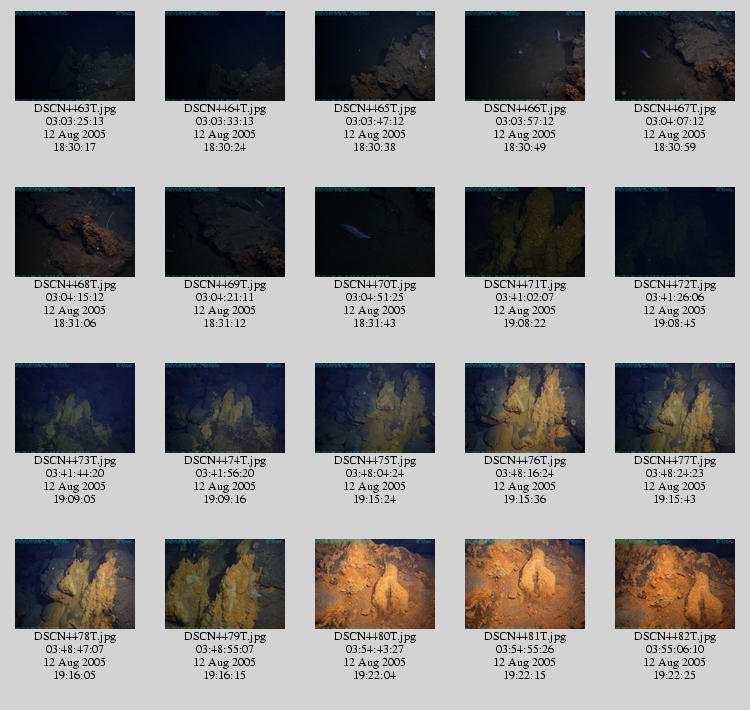
Task: Select timecode 03:04:51:25
Action: pyautogui.click(x=375, y=297)
